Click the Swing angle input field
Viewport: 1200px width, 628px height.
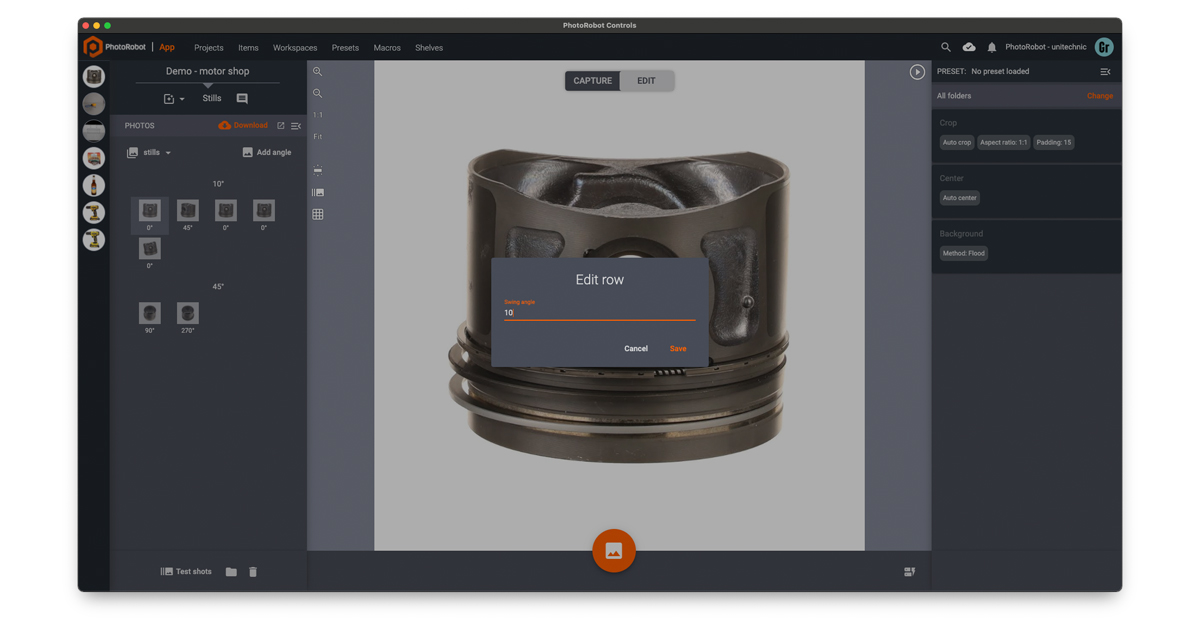click(598, 312)
